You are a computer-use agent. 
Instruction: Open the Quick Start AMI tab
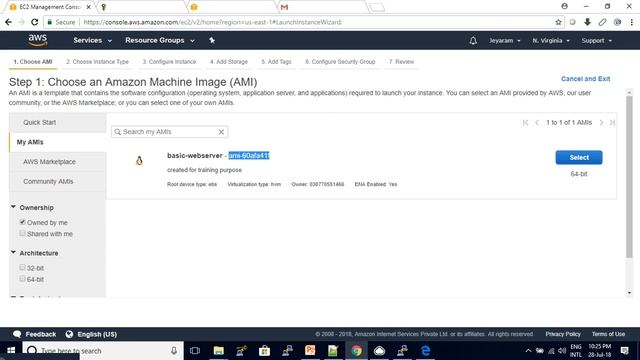58,122
